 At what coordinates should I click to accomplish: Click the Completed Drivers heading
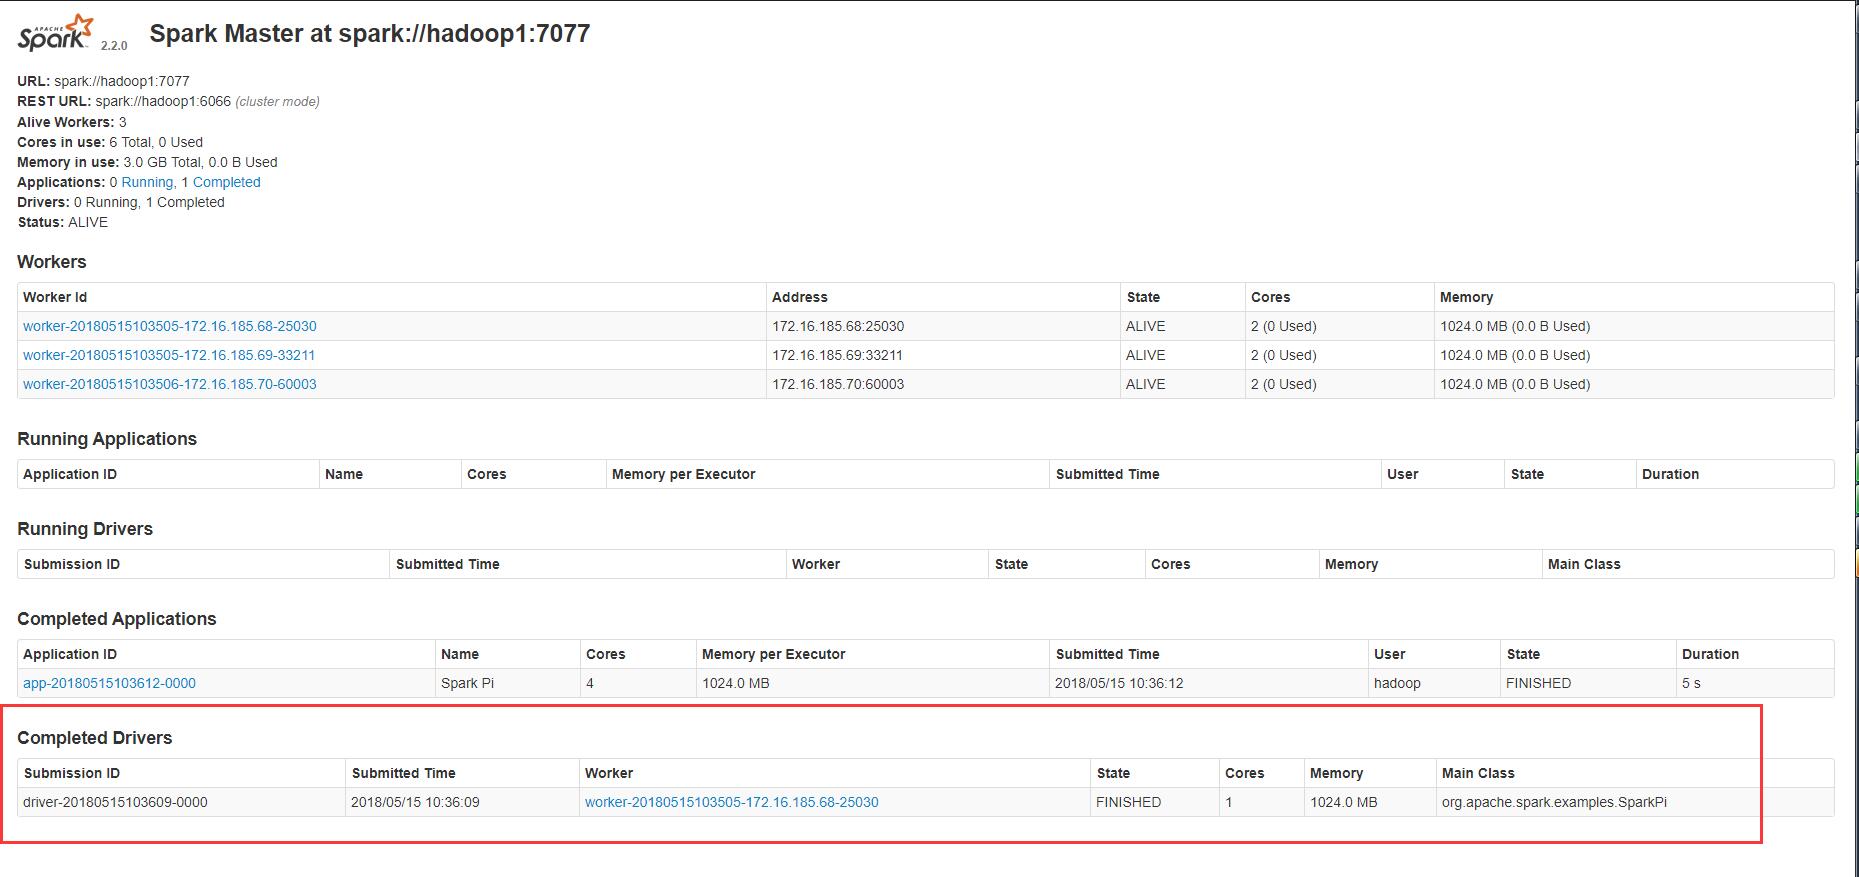click(x=95, y=738)
